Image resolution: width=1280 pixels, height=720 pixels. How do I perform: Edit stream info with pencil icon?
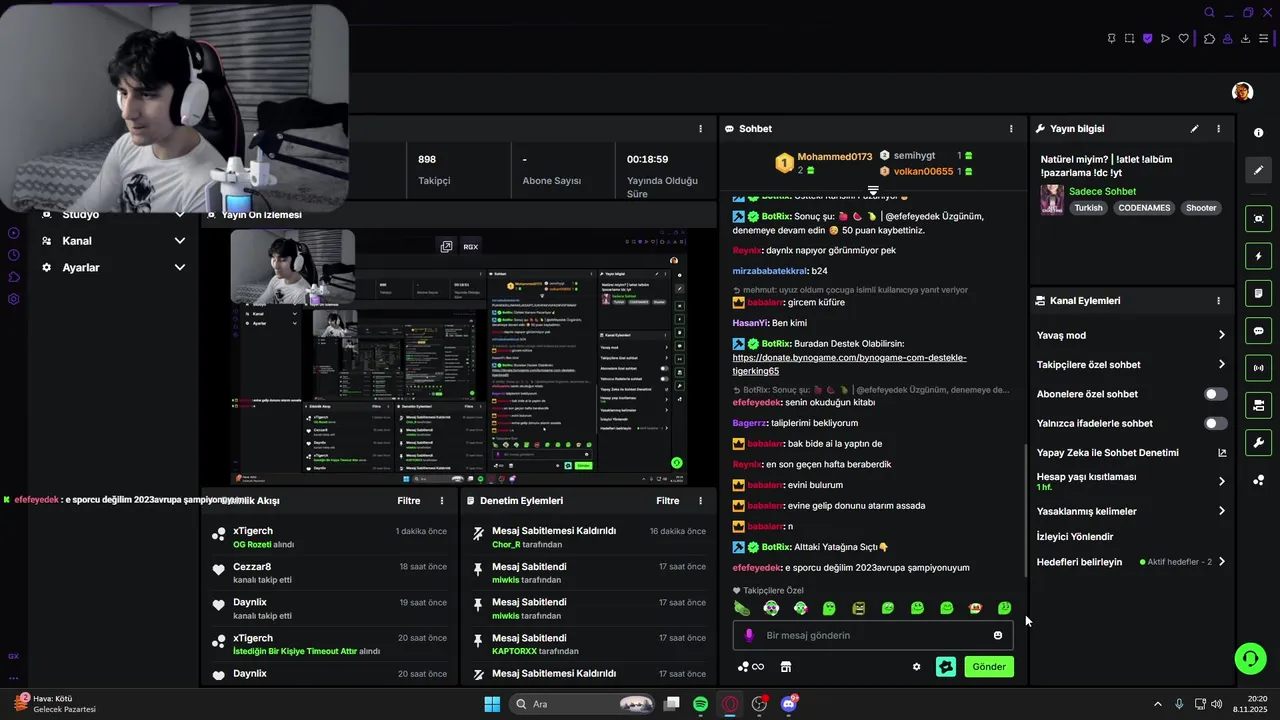point(1194,129)
